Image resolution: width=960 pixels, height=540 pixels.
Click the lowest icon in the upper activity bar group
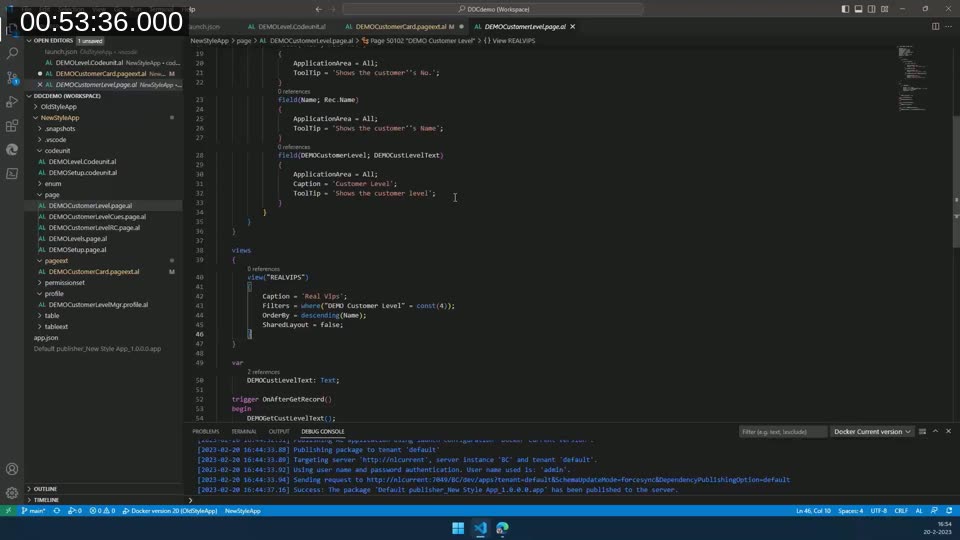[12, 174]
